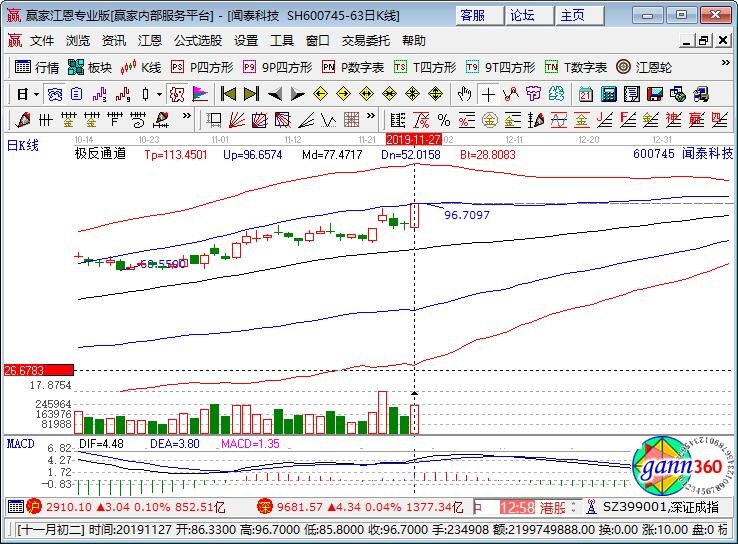Screen dimensions: 738x544
Task: Click the 2019-11-27 date marker
Action: pos(413,139)
